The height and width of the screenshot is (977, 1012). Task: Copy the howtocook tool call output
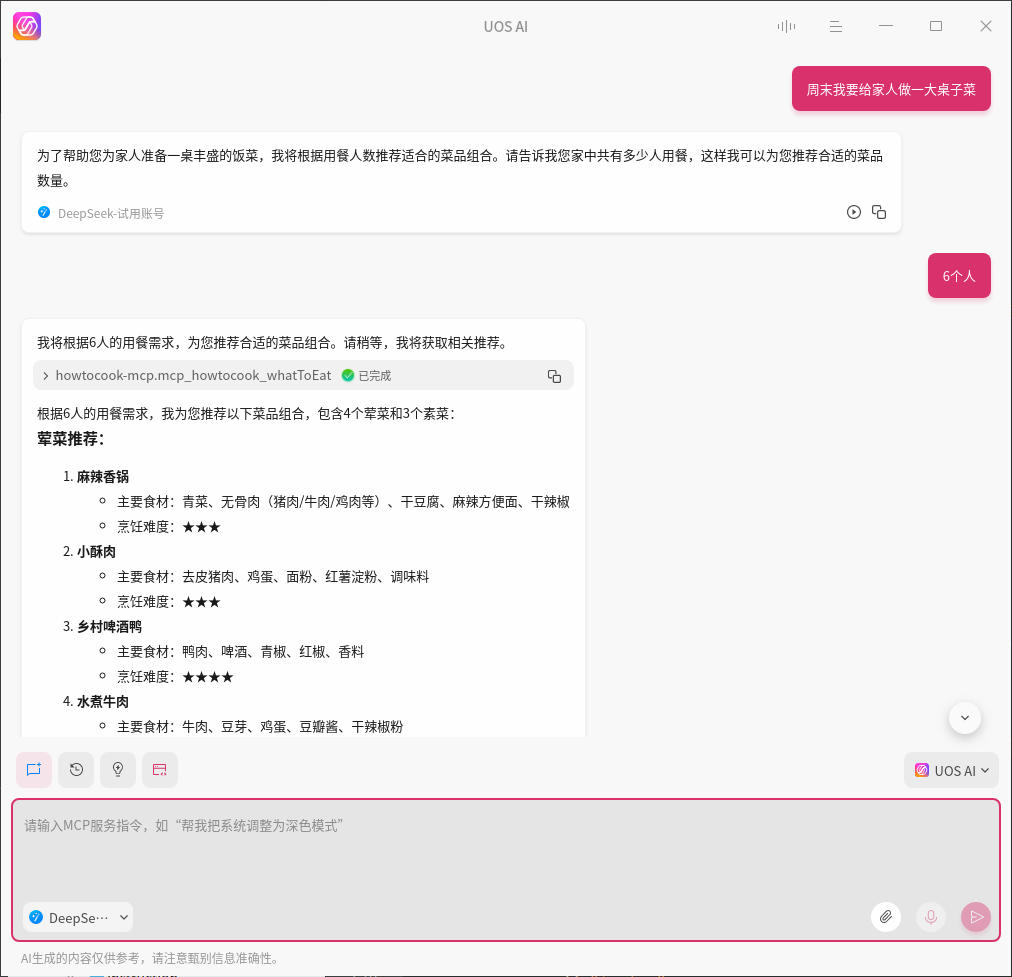click(x=554, y=376)
